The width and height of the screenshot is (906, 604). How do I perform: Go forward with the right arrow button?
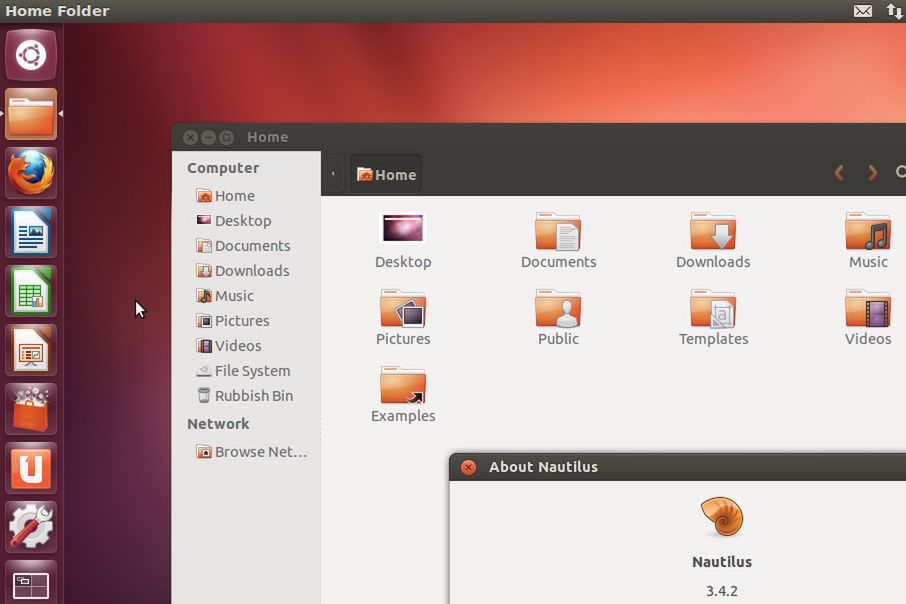(x=872, y=172)
